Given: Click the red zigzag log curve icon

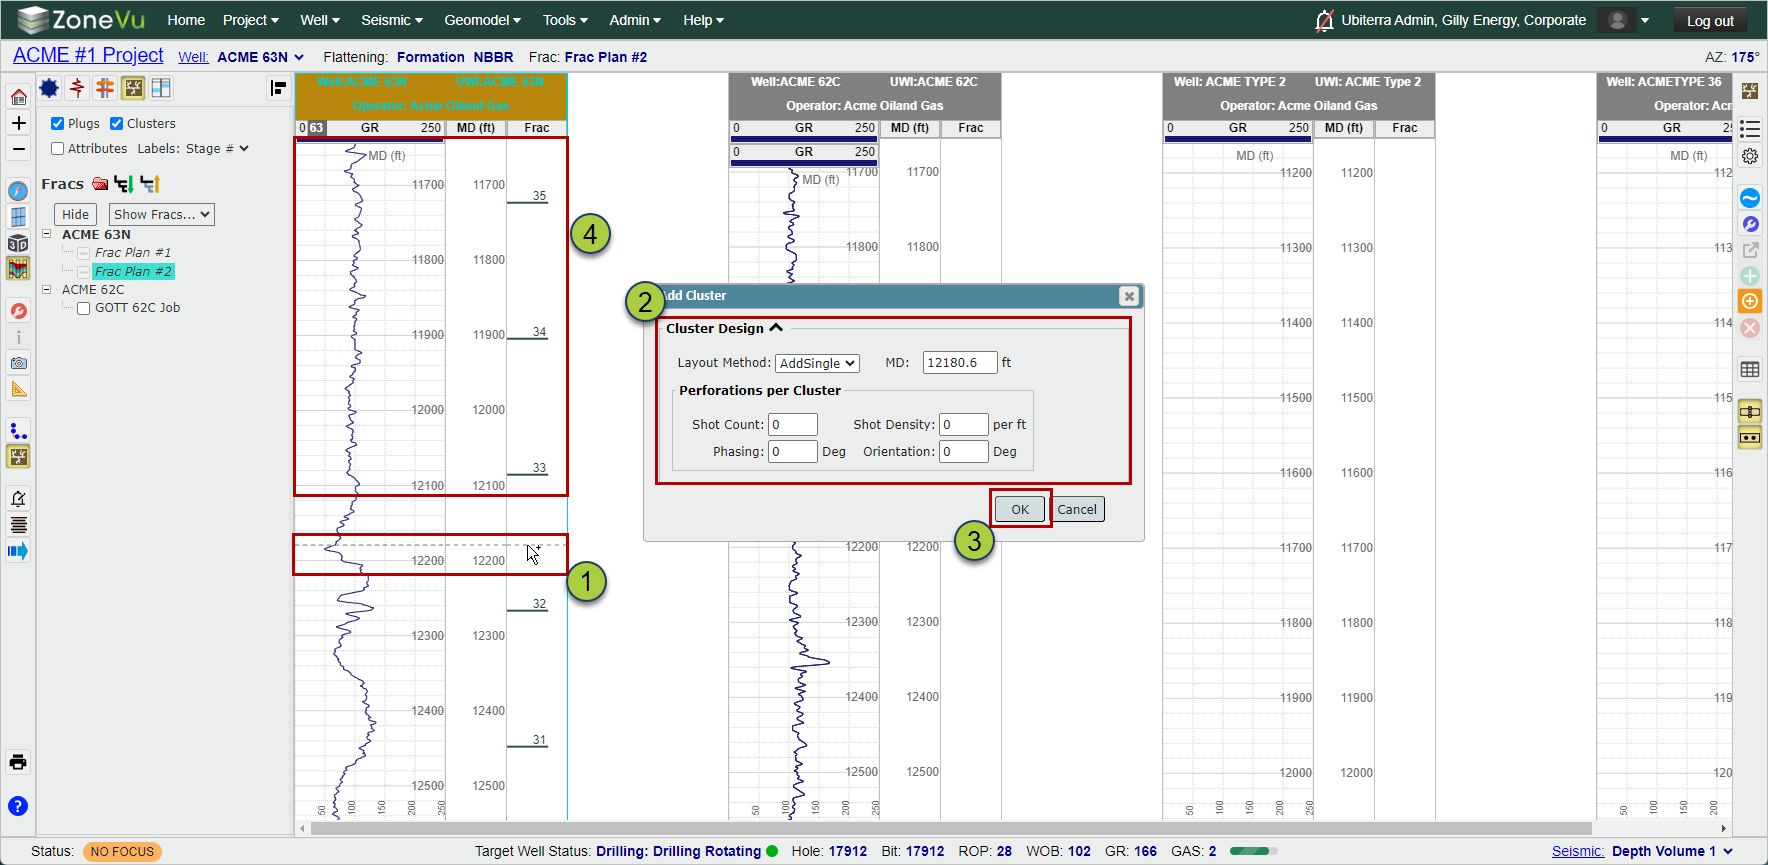Looking at the screenshot, I should (77, 88).
